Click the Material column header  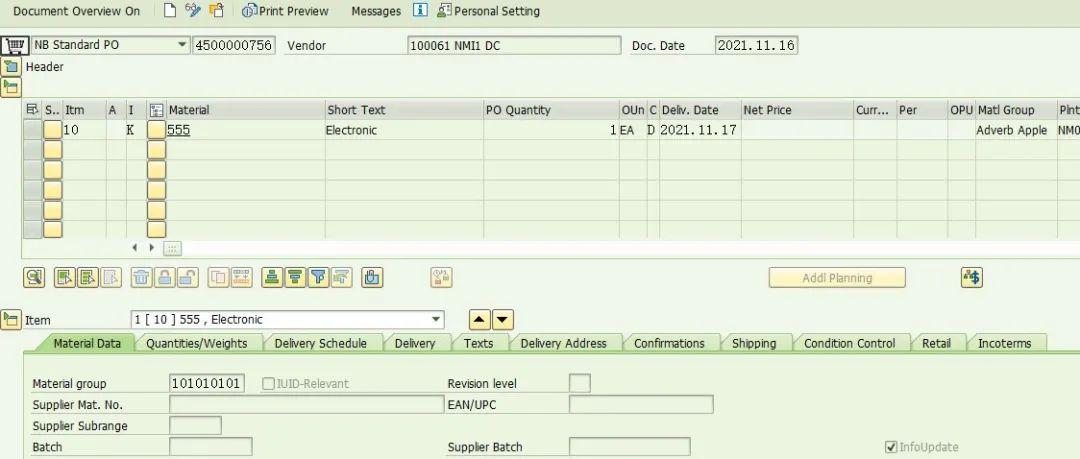245,110
